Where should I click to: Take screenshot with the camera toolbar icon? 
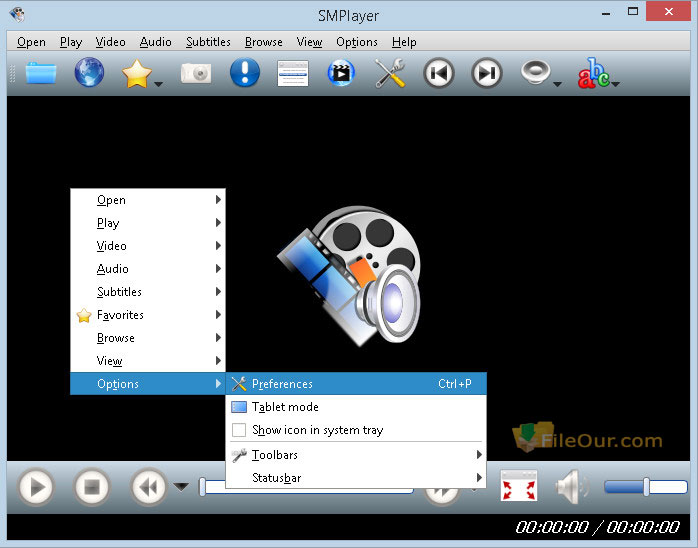[196, 73]
